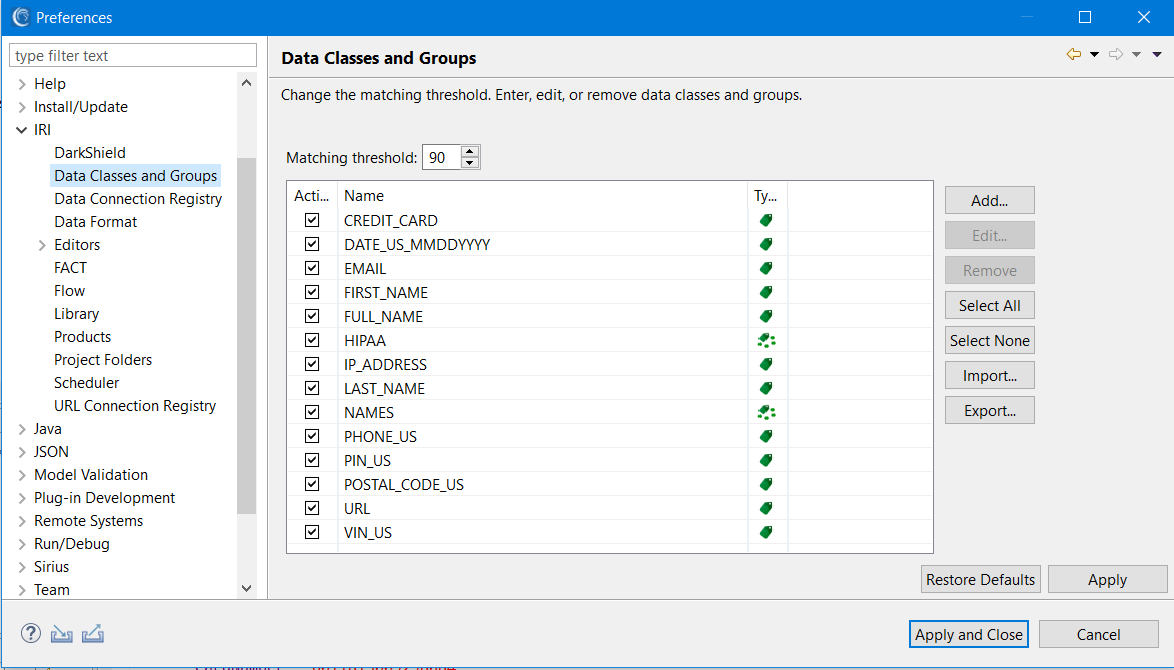Click the group type icon for NAMES
Viewport: 1174px width, 670px height.
click(x=766, y=412)
